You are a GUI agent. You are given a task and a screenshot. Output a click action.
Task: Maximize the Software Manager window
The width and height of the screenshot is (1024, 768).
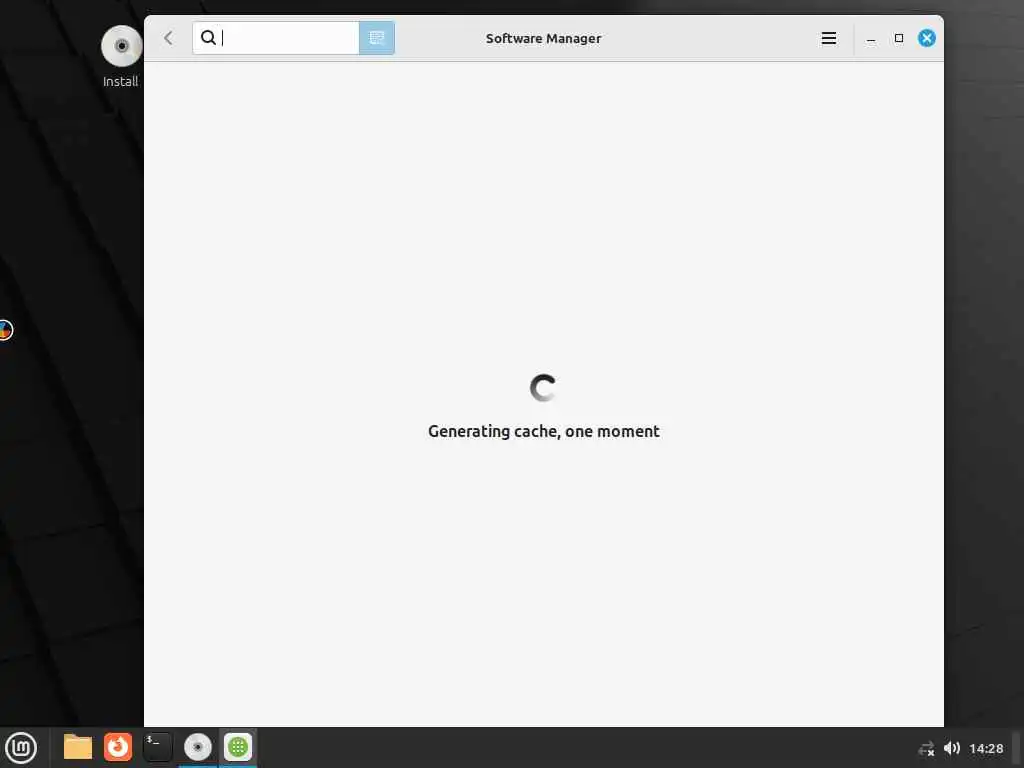[899, 38]
